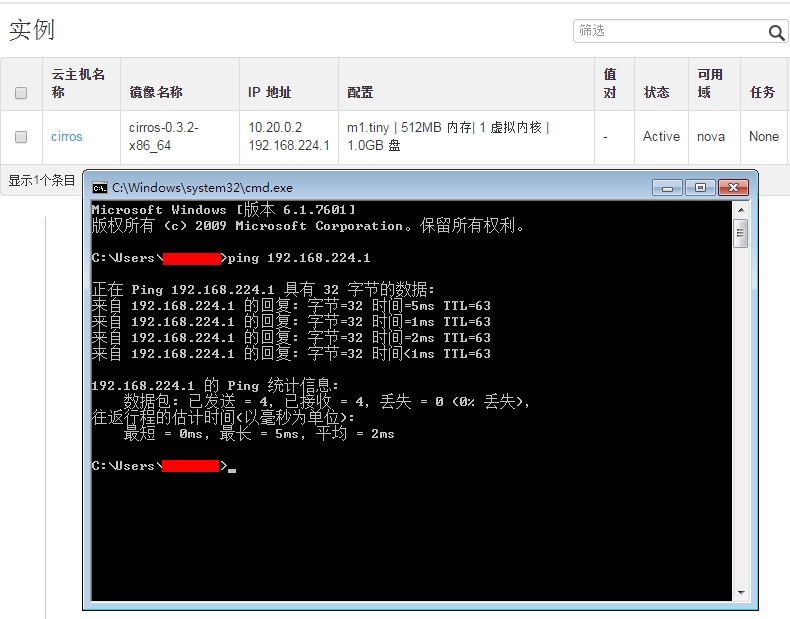Image resolution: width=790 pixels, height=619 pixels.
Task: Click the cmd scrollbar down arrow
Action: point(741,593)
